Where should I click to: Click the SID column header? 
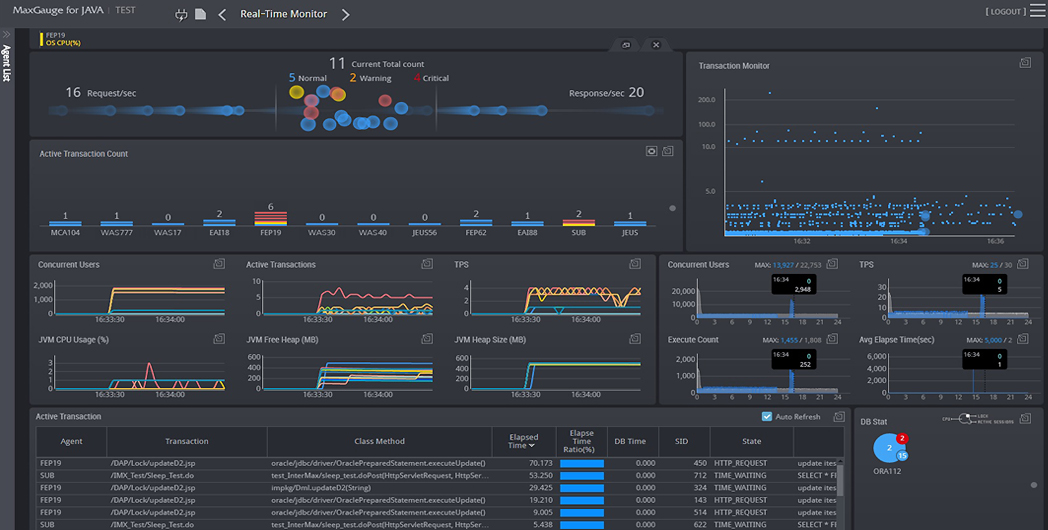[681, 441]
